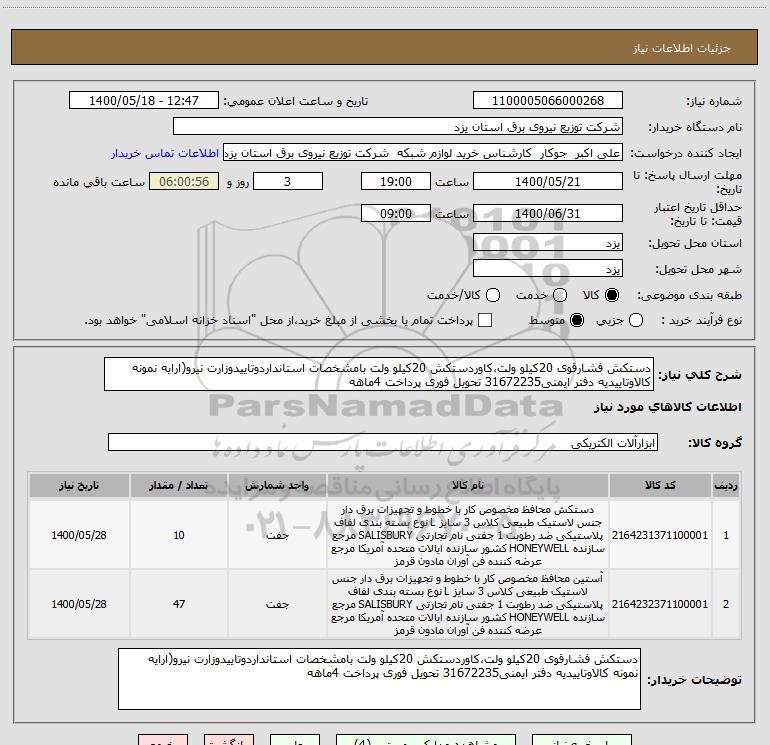770x745 pixels.
Task: Click the buyer name field شرکت توزیع نیروی برق
Action: click(x=398, y=127)
